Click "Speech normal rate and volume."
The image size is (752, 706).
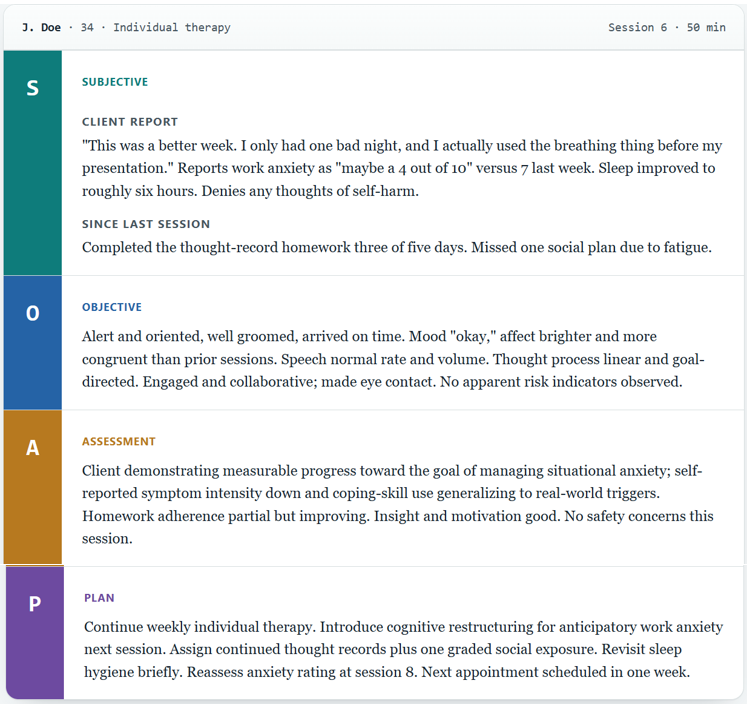(x=384, y=359)
